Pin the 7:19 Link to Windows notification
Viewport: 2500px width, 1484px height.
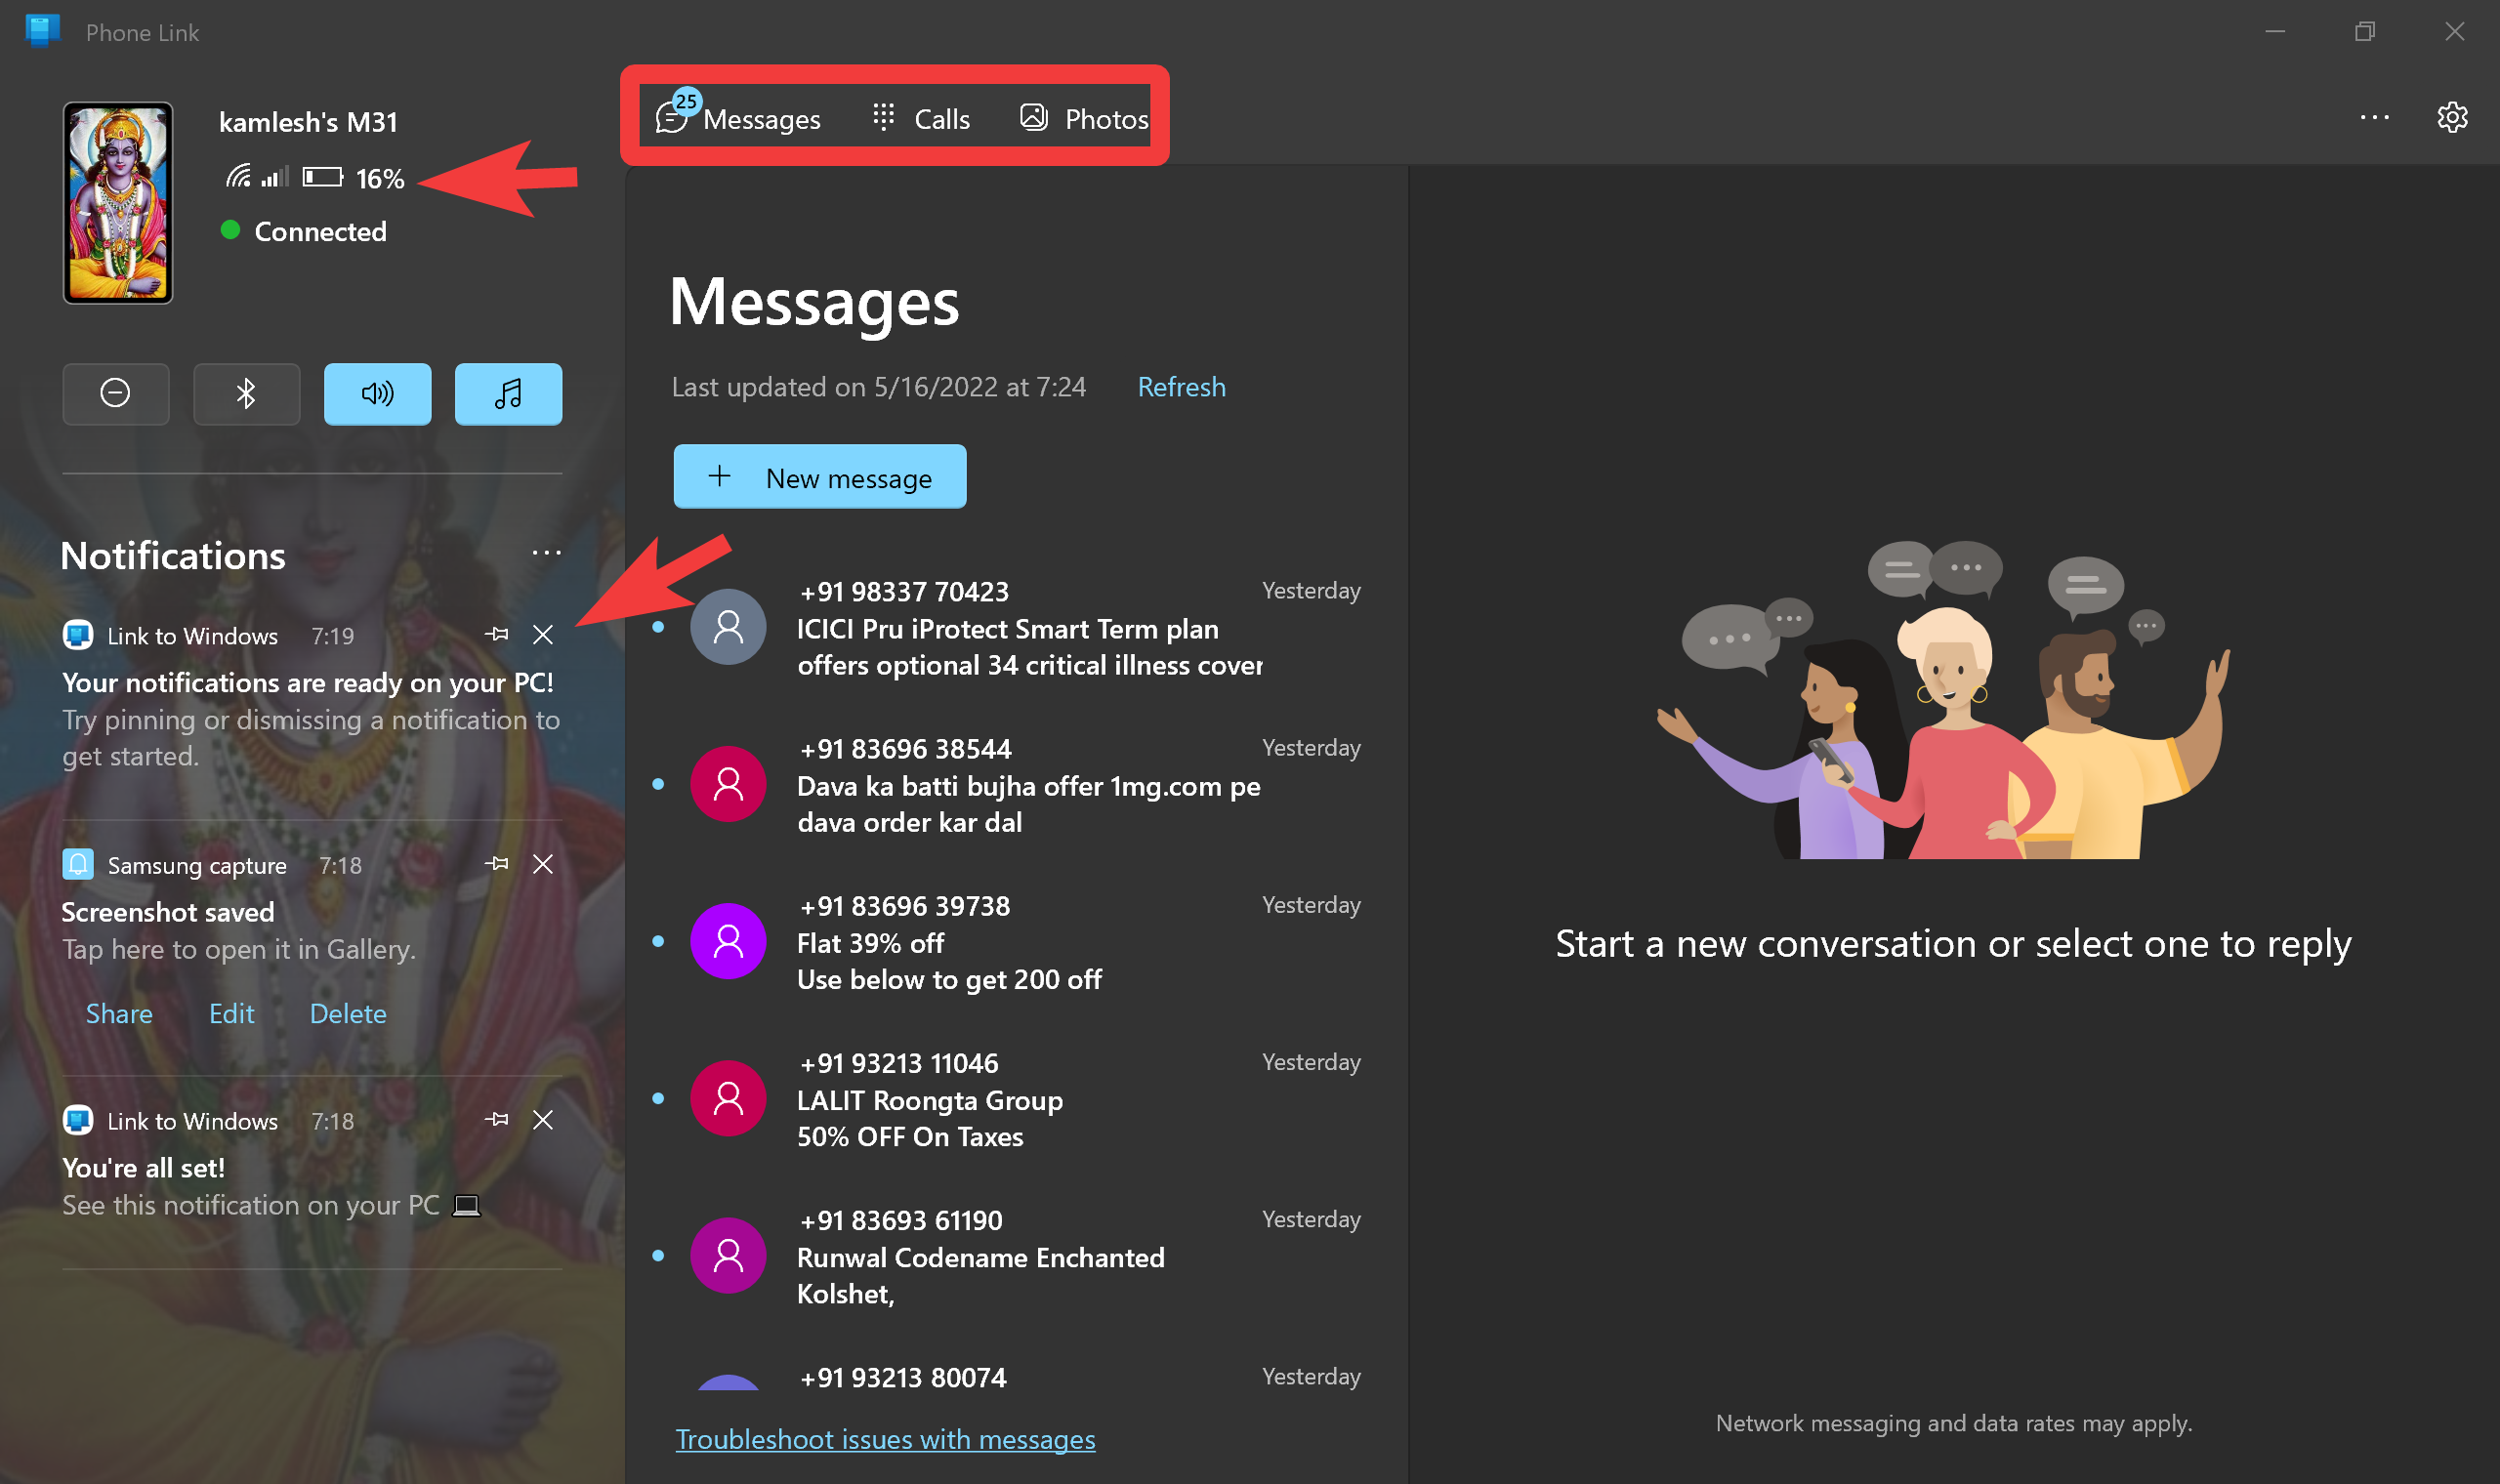tap(497, 634)
